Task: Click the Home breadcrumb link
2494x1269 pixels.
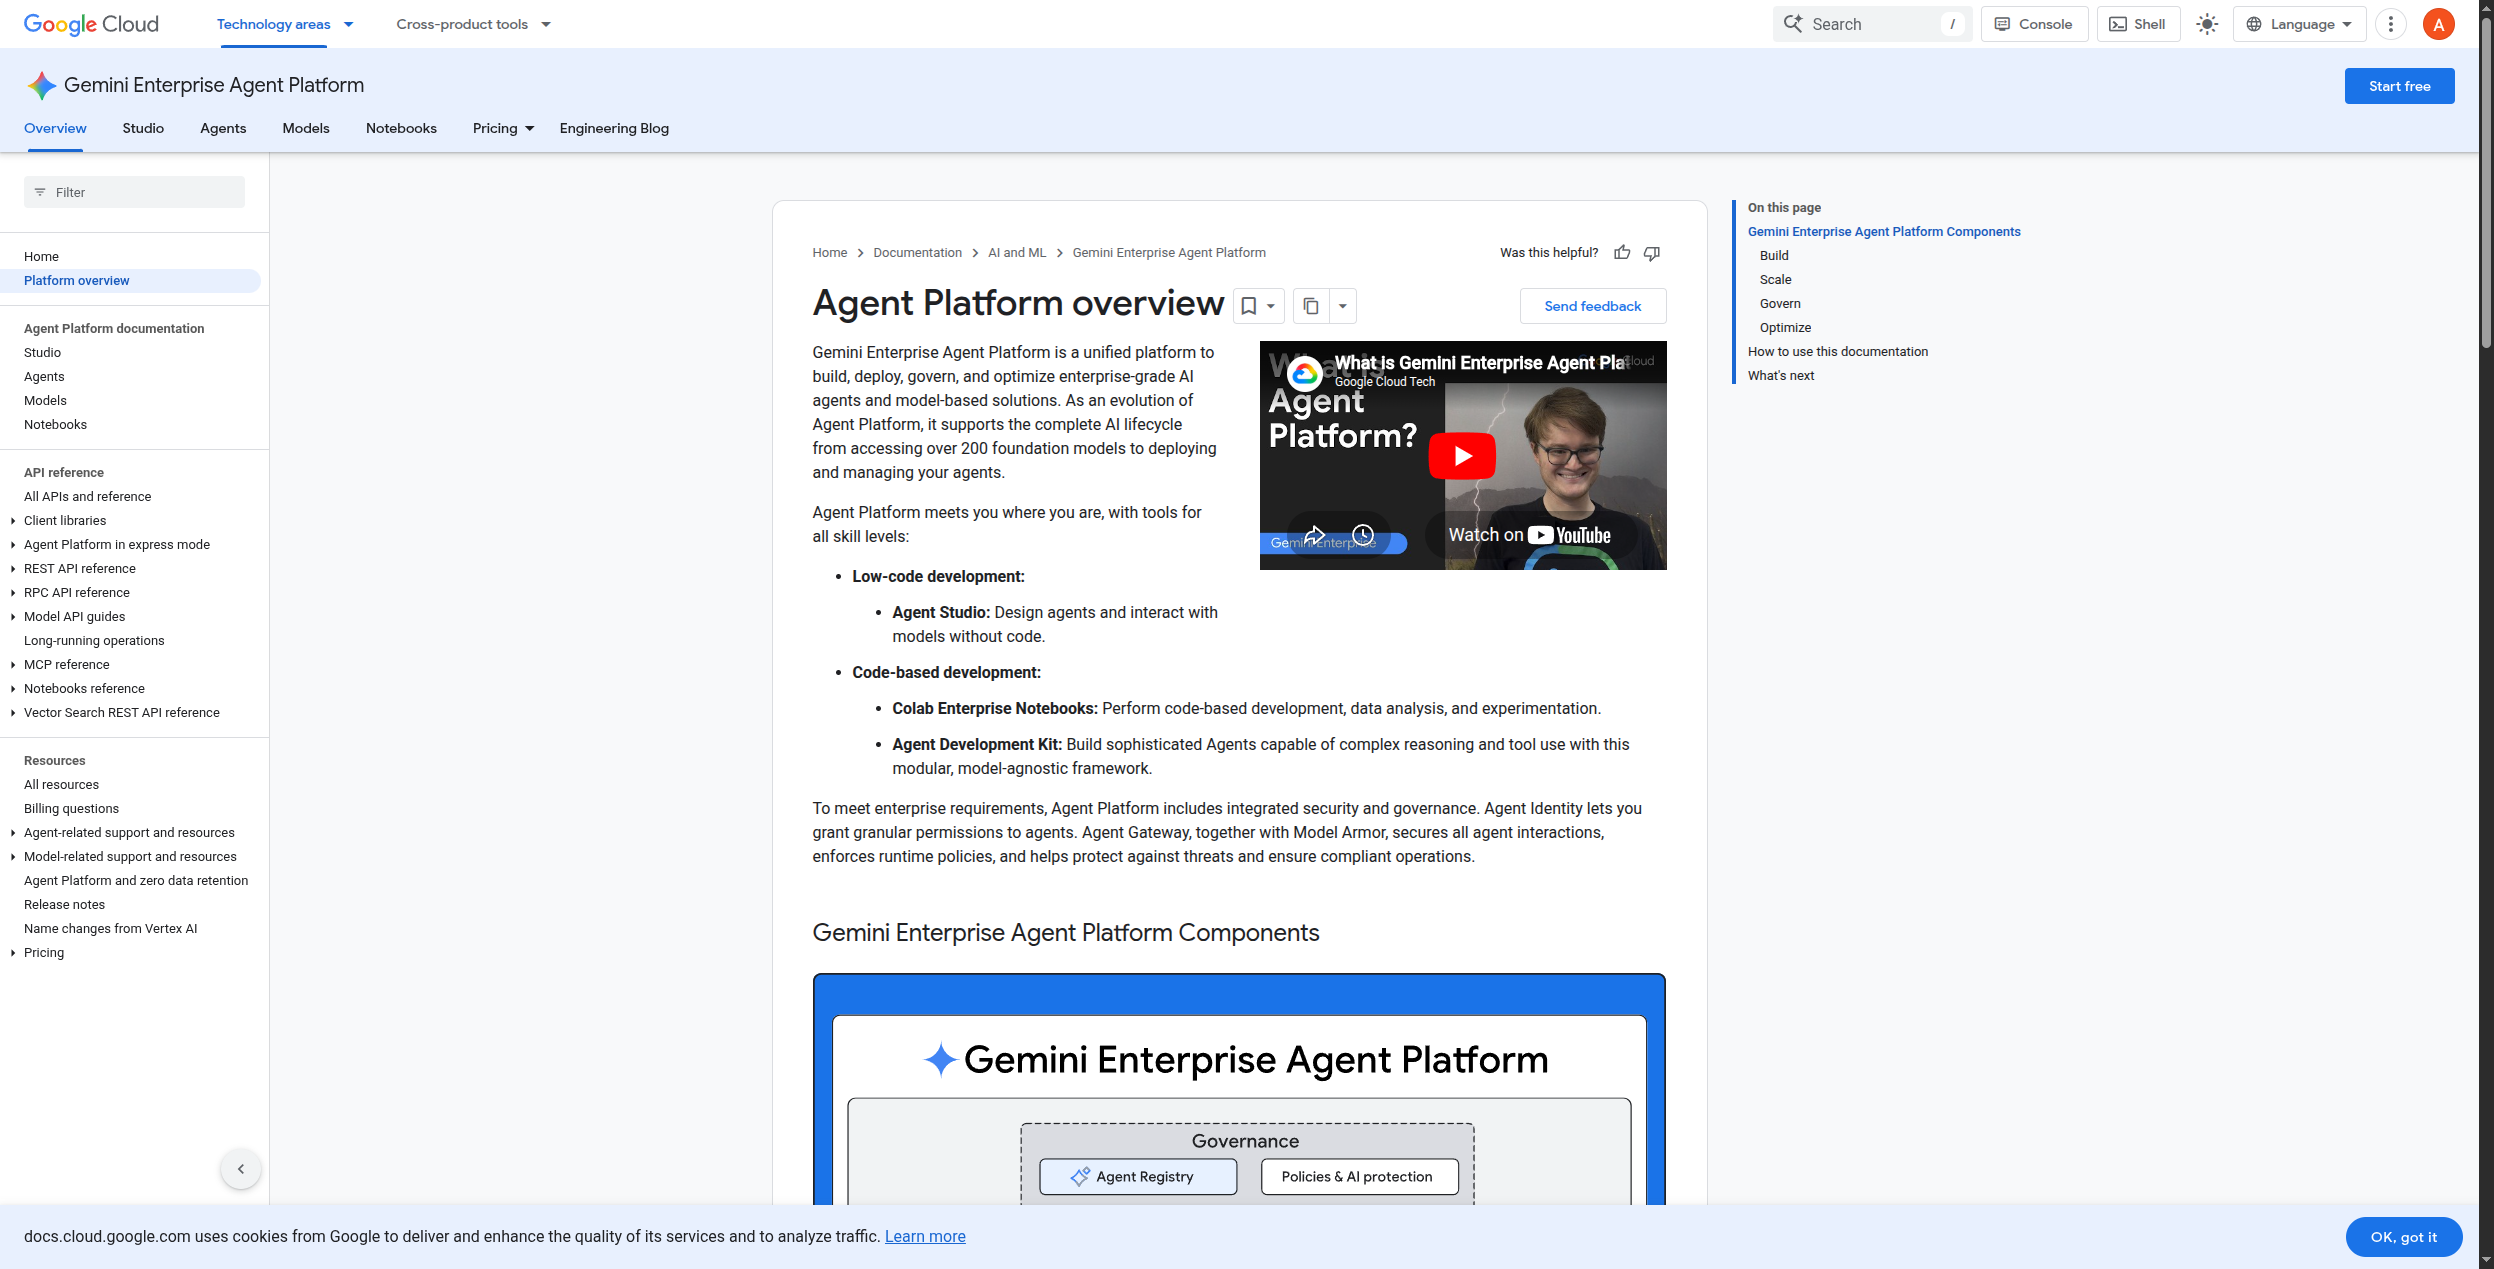Action: (x=829, y=253)
